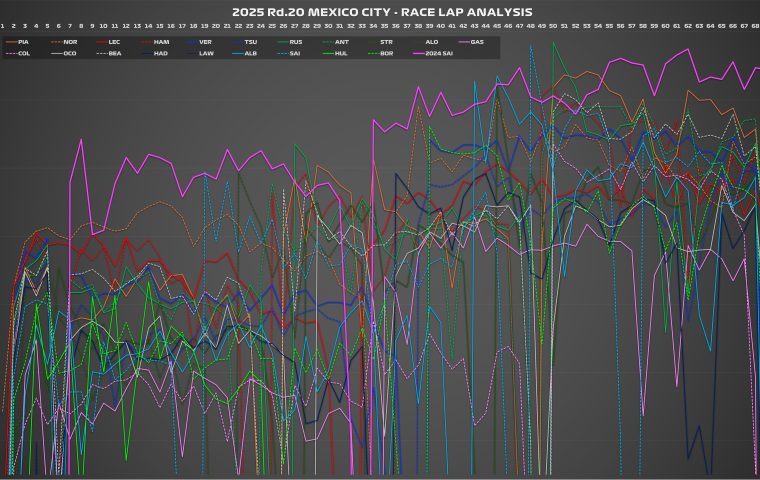The height and width of the screenshot is (480, 760).
Task: Click the ANT legend label
Action: pos(341,42)
